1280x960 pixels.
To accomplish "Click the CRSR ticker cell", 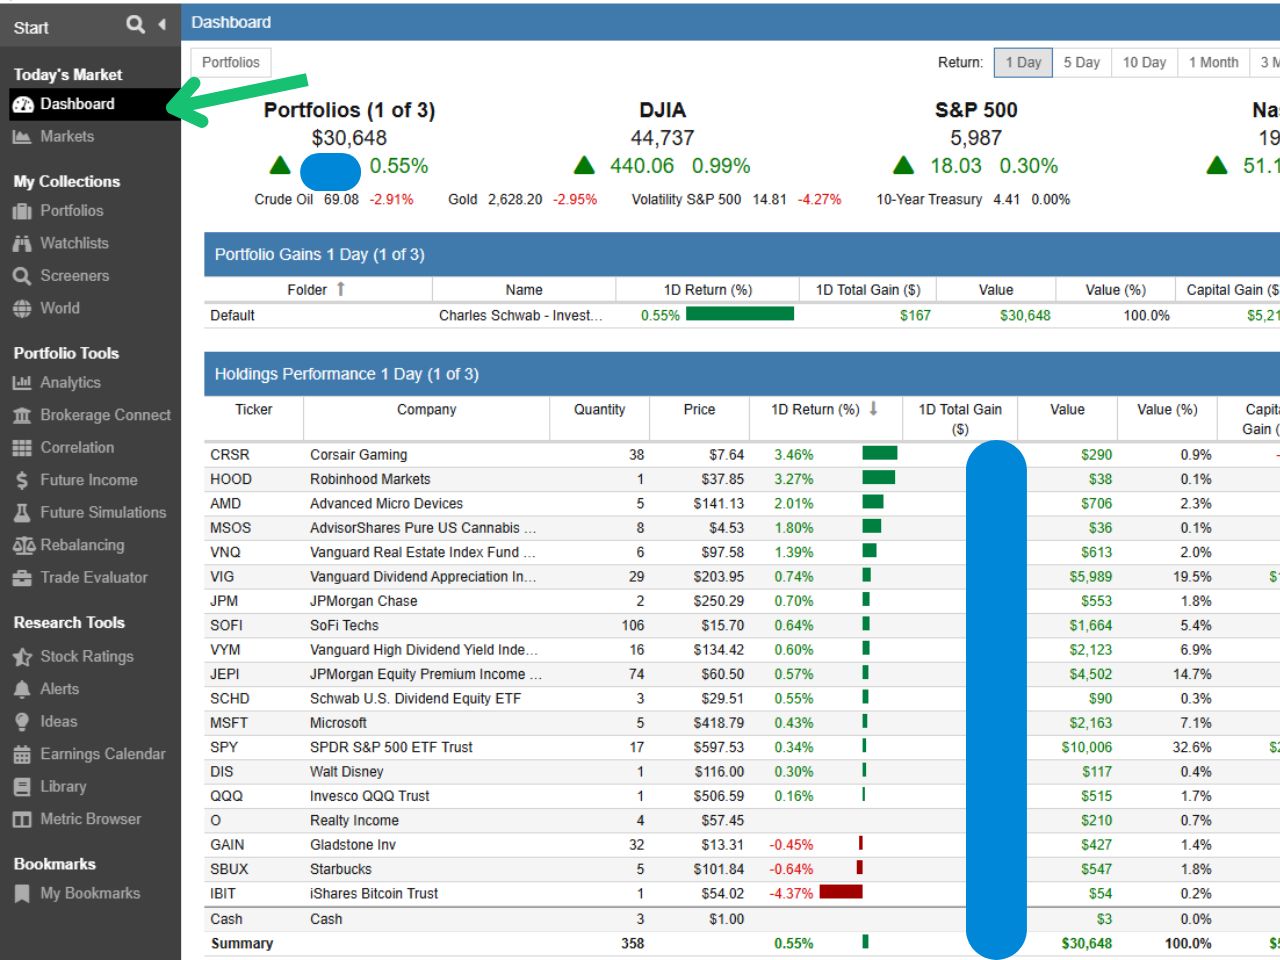I will (x=230, y=454).
